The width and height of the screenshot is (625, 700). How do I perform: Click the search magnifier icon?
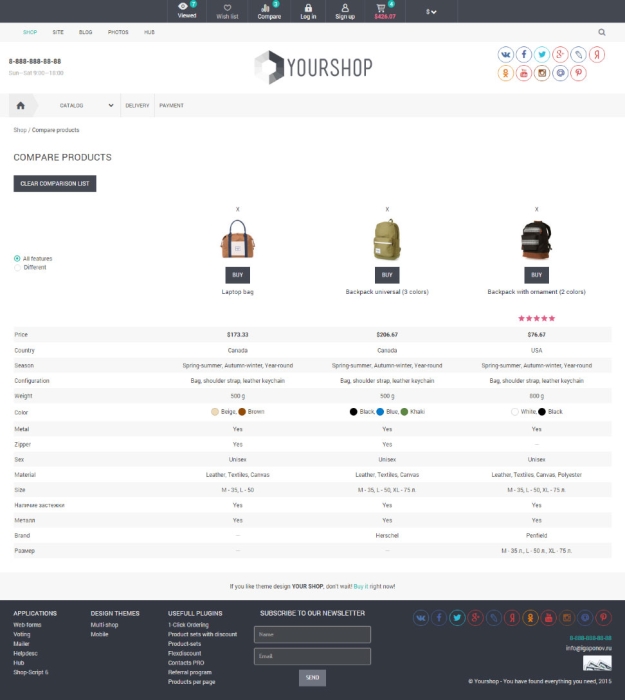tap(602, 32)
